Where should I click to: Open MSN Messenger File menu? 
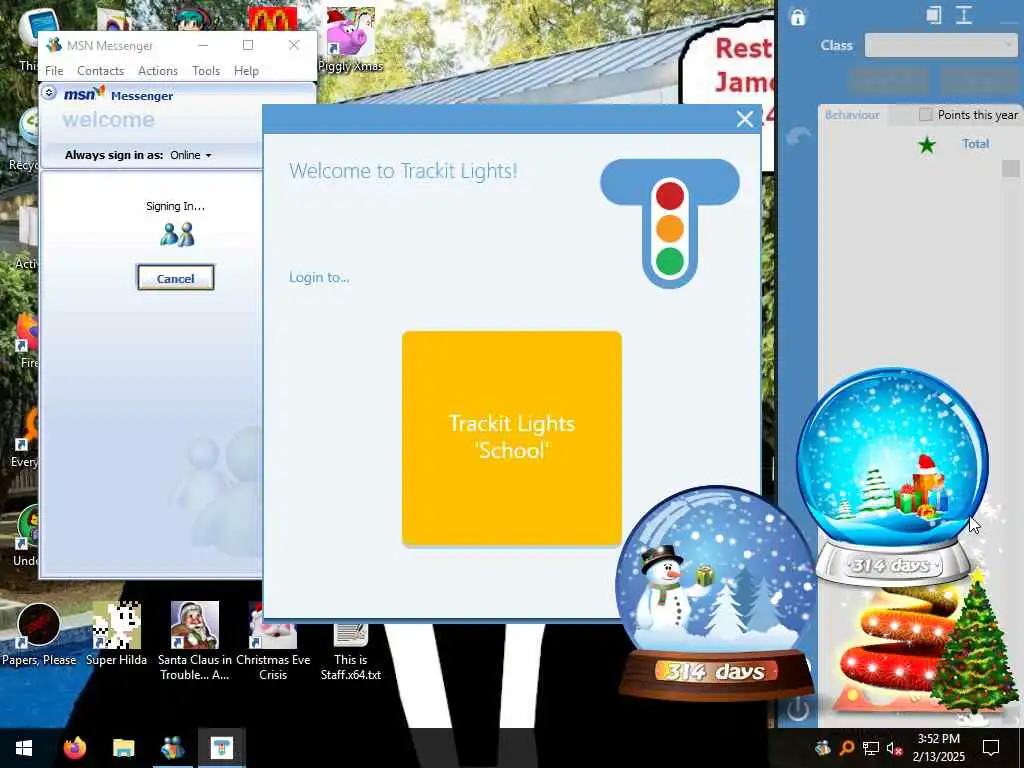pos(54,71)
